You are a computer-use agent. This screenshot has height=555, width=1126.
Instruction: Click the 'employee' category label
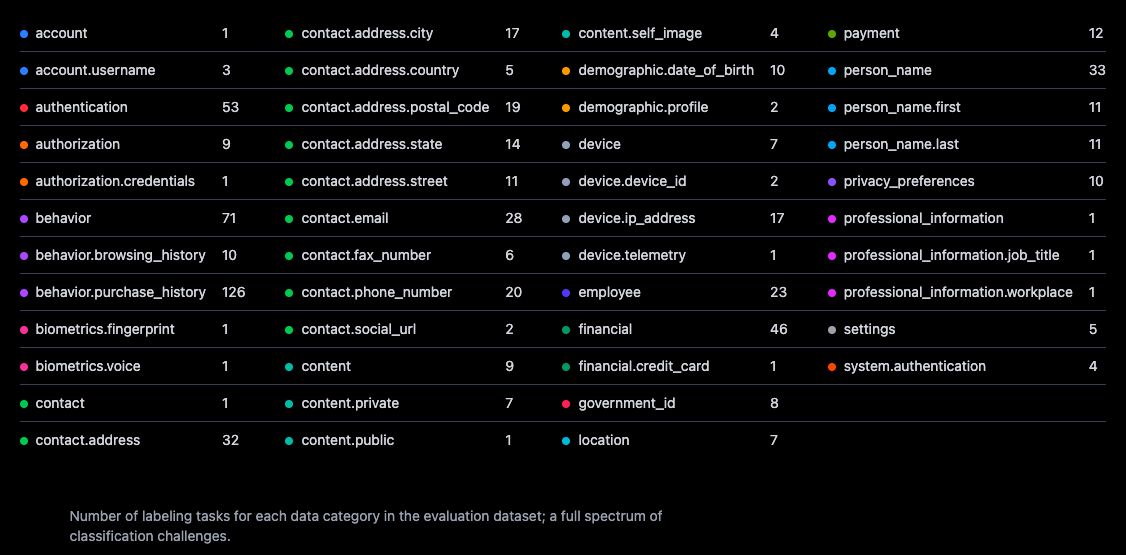point(609,292)
